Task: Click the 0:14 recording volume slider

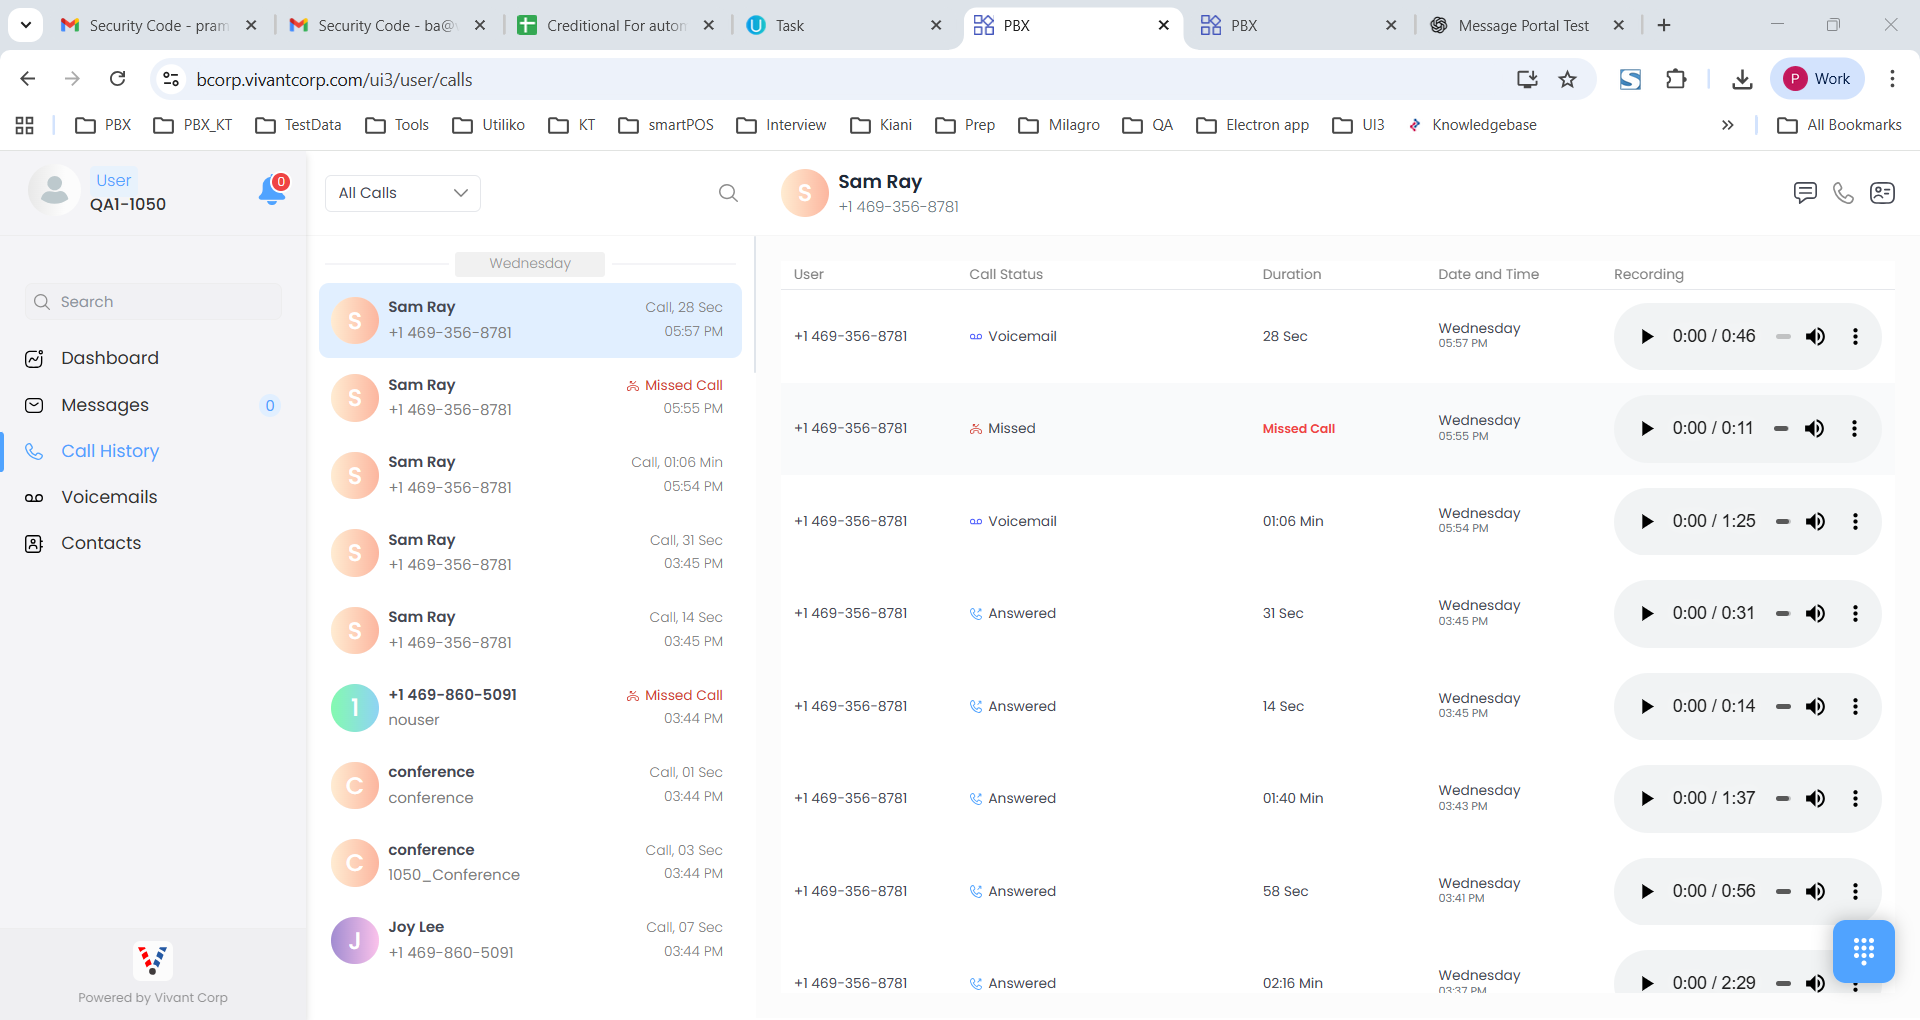Action: click(1783, 707)
